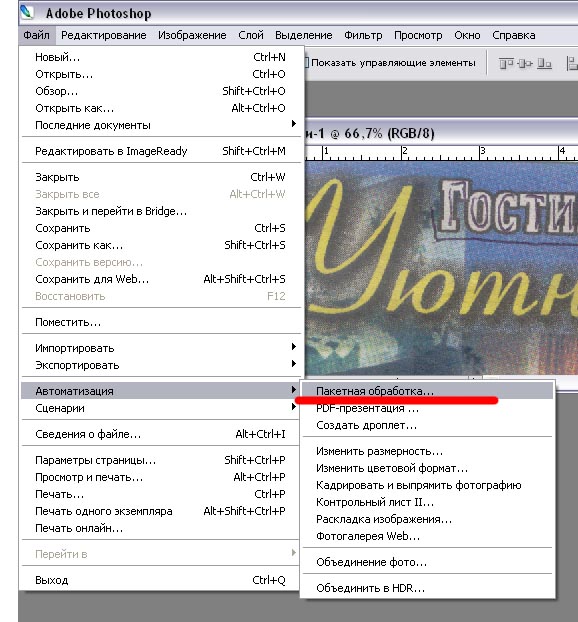
Task: Select Закрыть with Ctrl+W shortcut
Action: pyautogui.click(x=161, y=177)
